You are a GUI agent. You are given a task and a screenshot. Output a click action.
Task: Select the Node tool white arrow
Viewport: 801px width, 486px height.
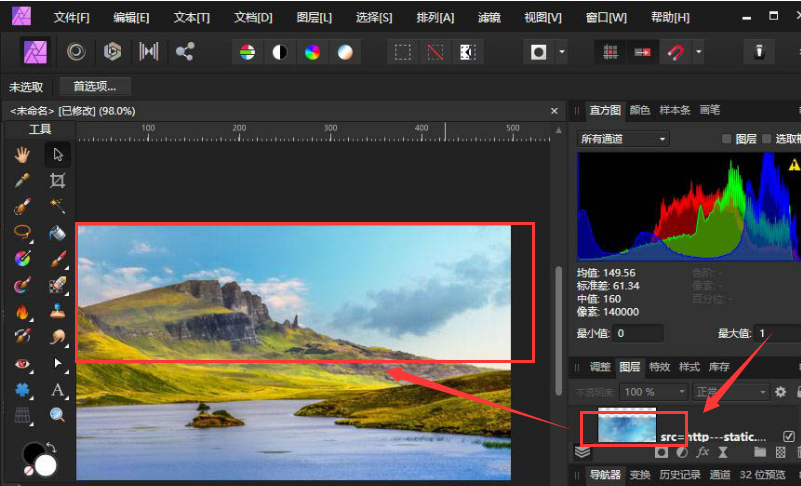pos(58,363)
